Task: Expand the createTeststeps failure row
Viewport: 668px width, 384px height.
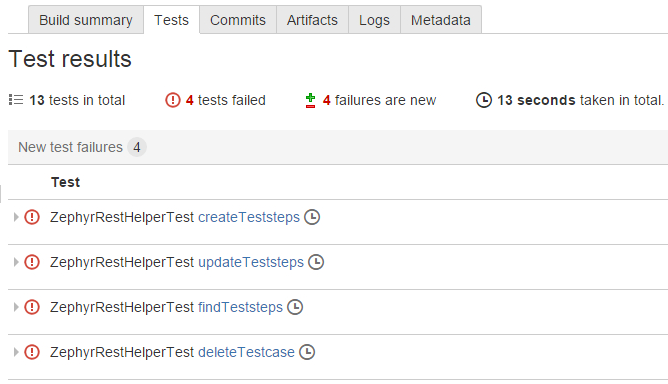Action: point(16,217)
